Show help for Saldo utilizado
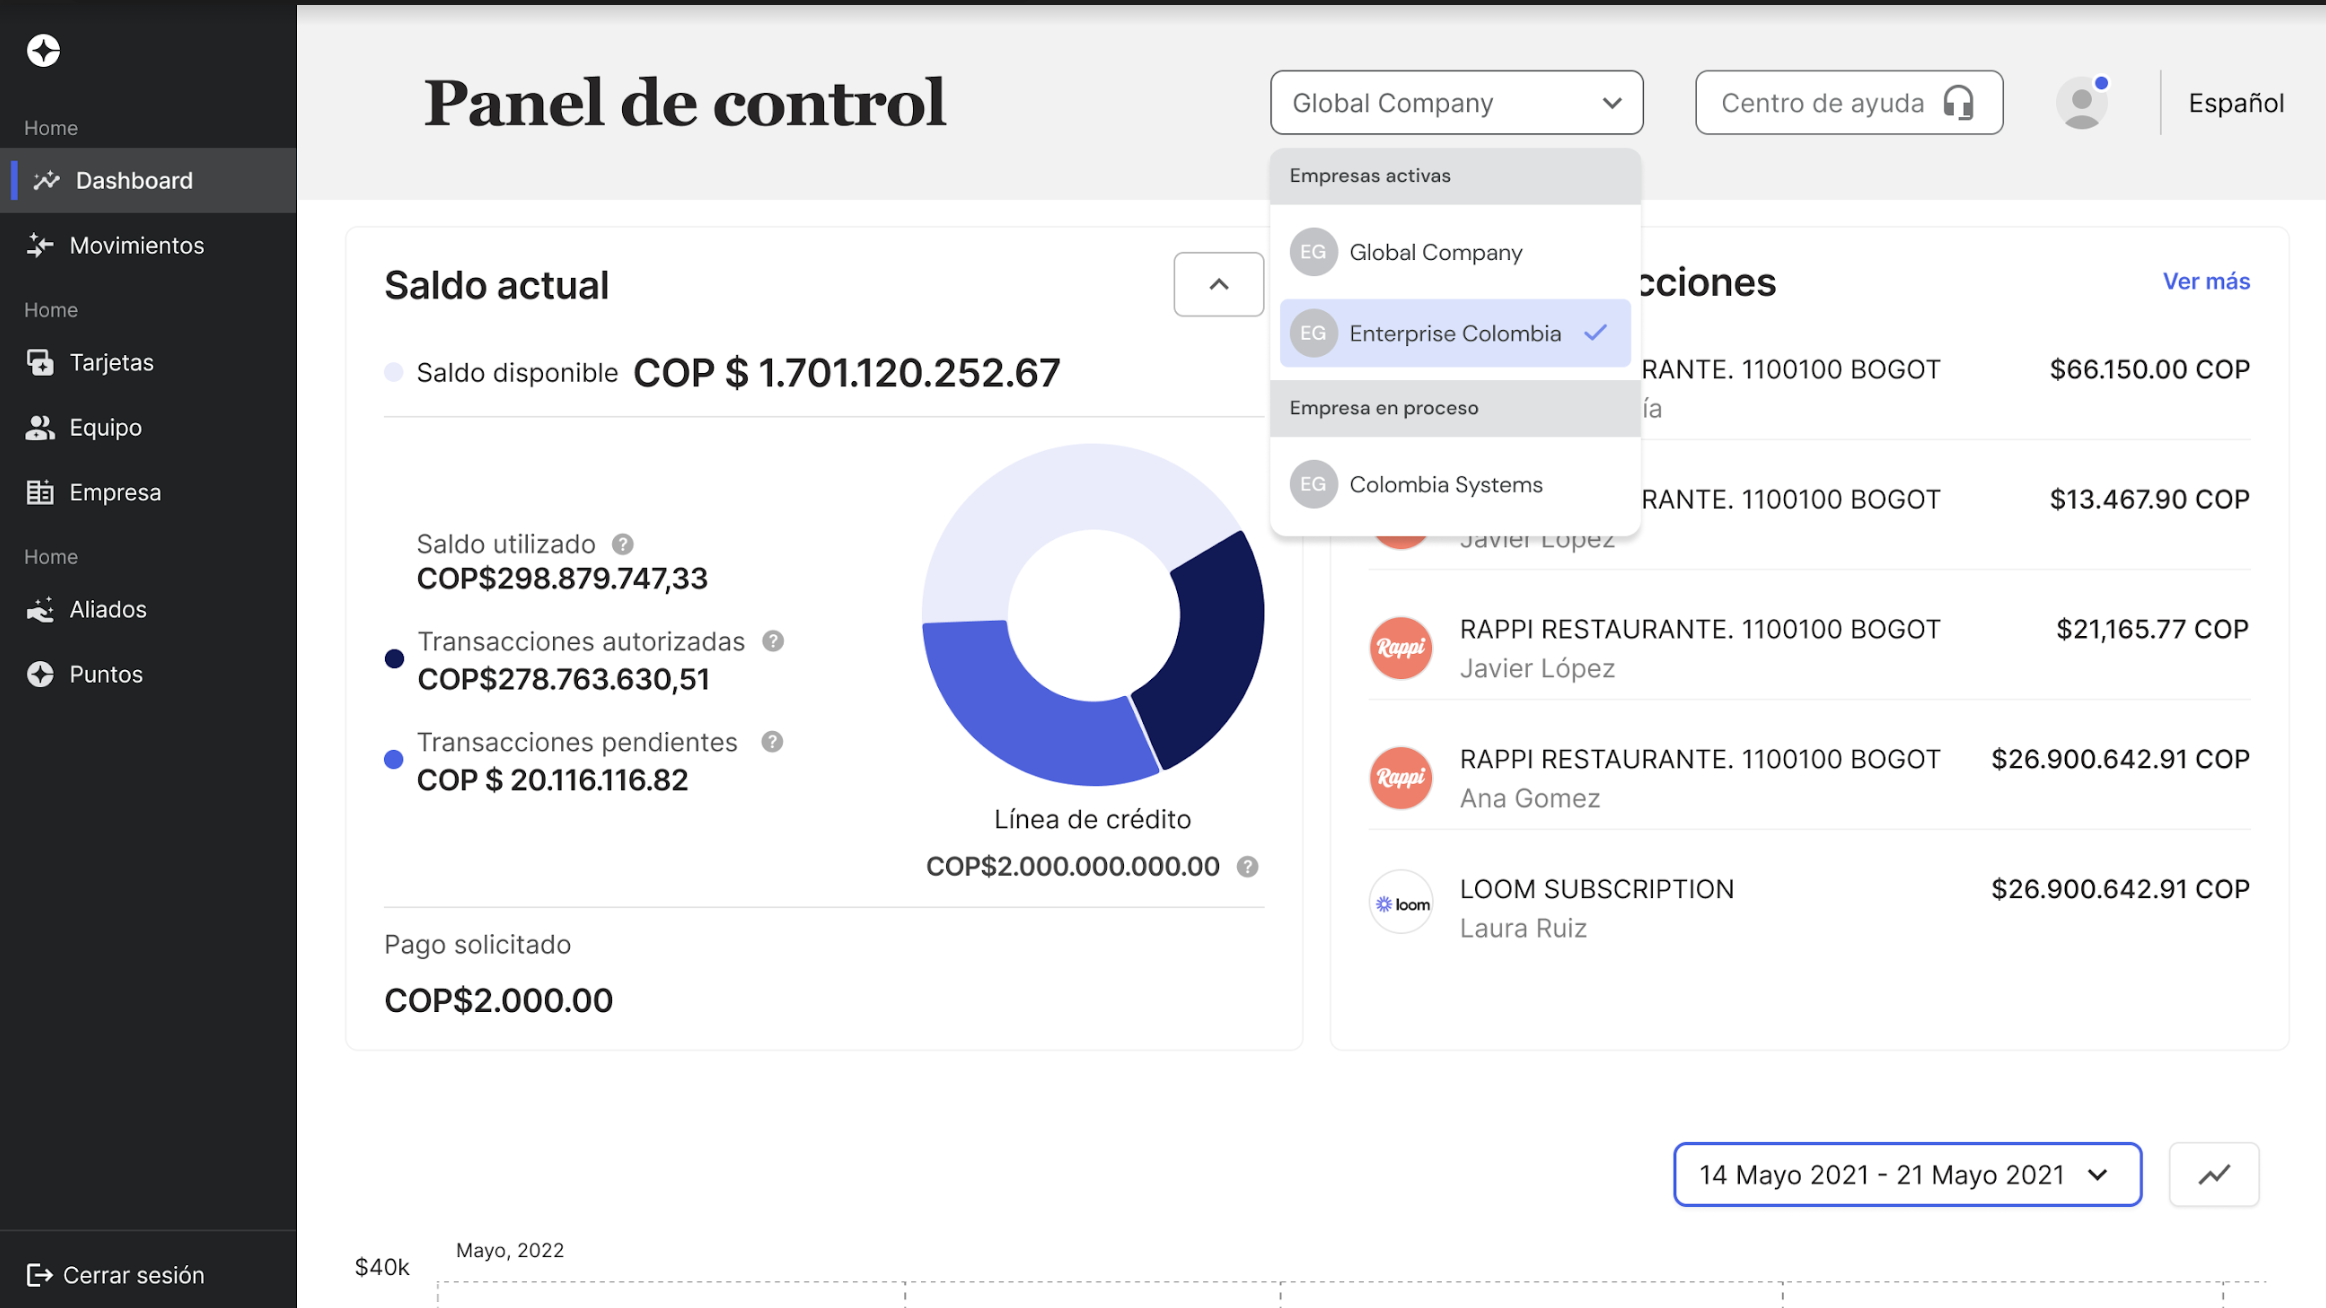The image size is (2326, 1308). tap(622, 544)
